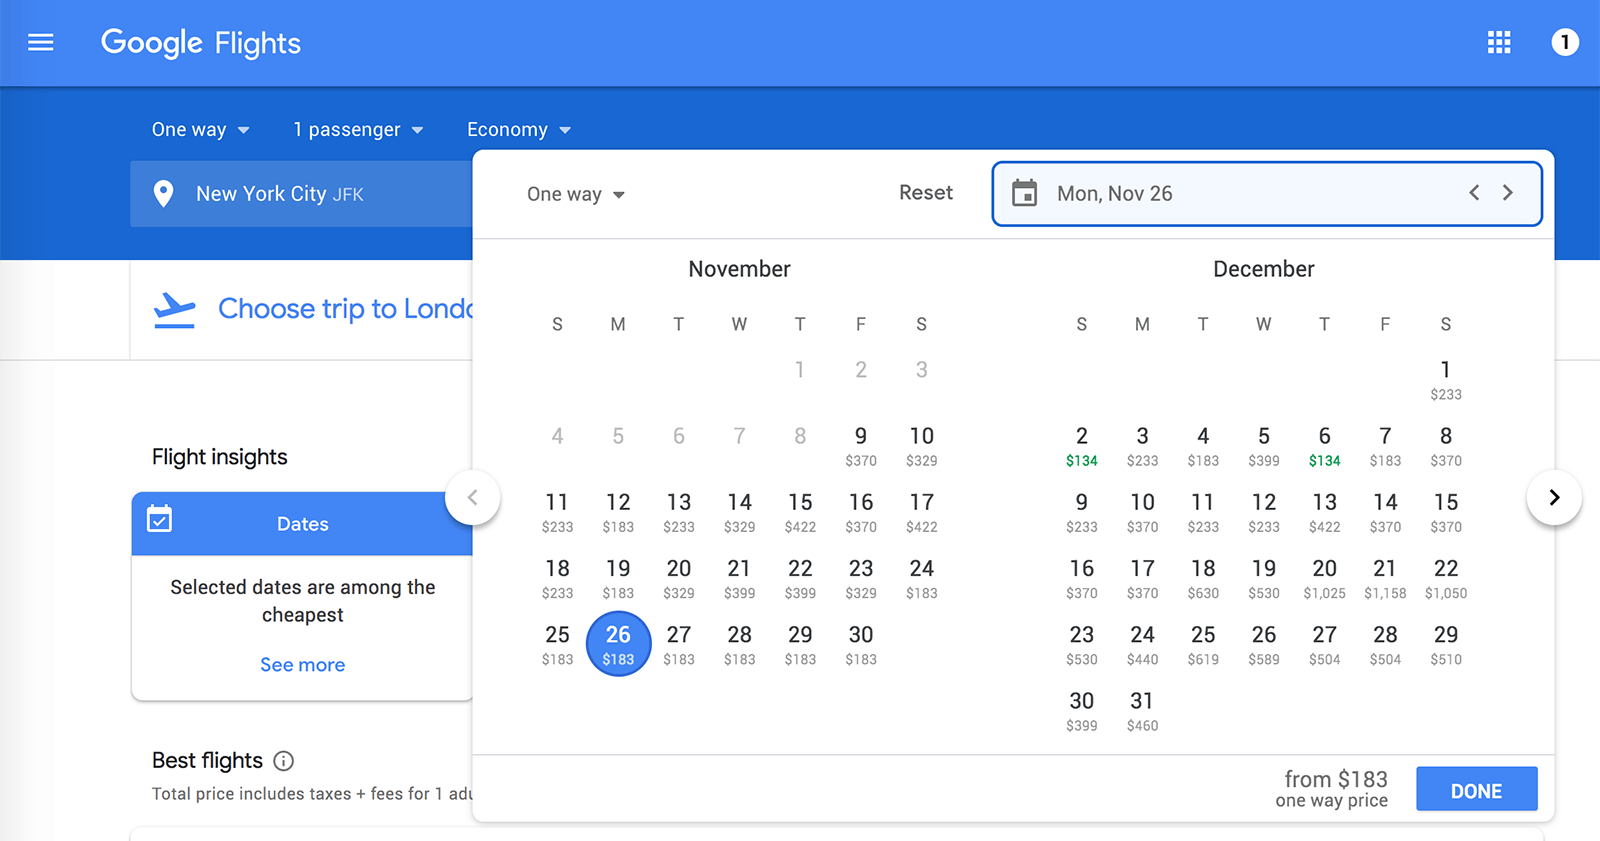The image size is (1600, 841).
Task: Click the Reset button
Action: pyautogui.click(x=926, y=193)
